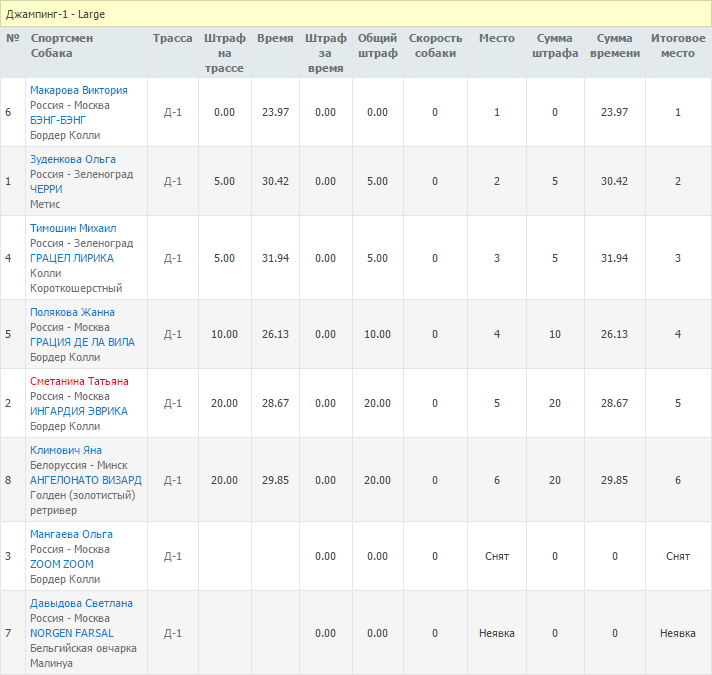
Task: Click the Время column header
Action: tap(275, 38)
